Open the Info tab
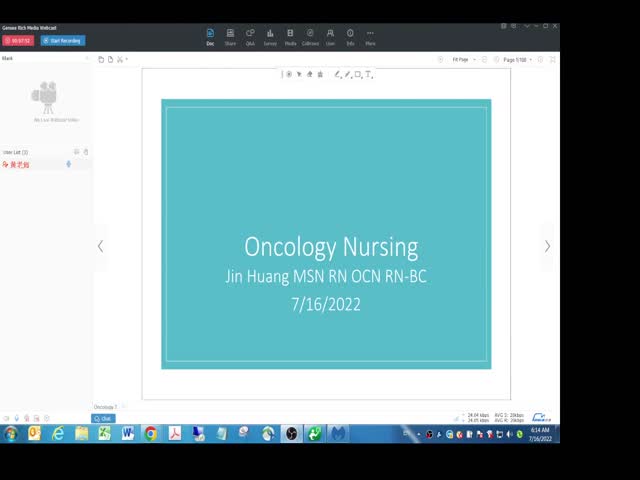Screen dimensions: 640x480 click(x=350, y=37)
